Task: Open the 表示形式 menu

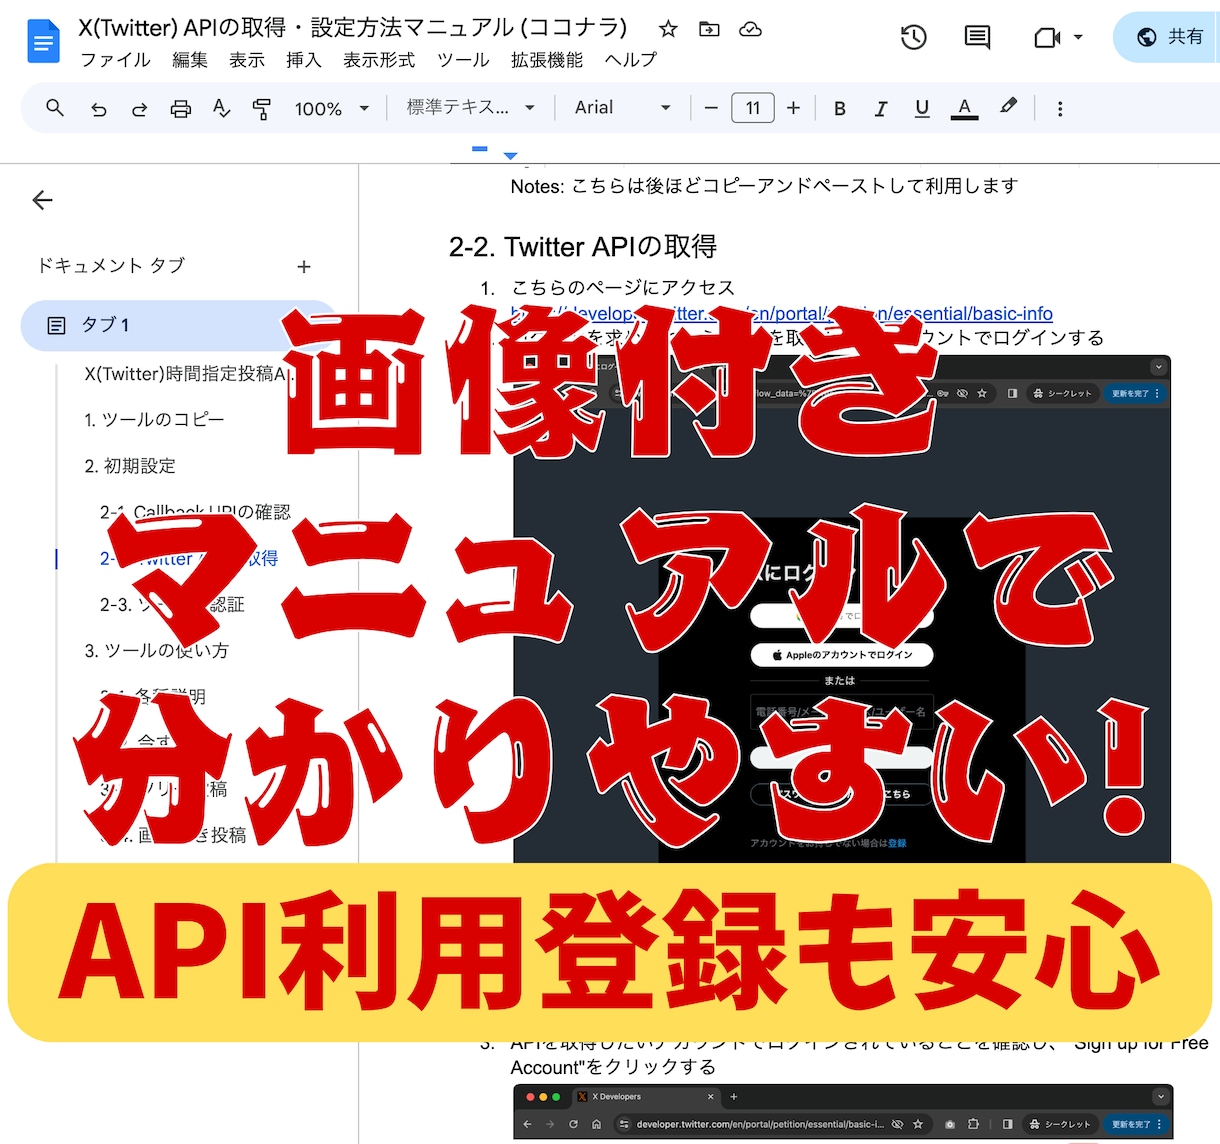Action: [x=379, y=60]
